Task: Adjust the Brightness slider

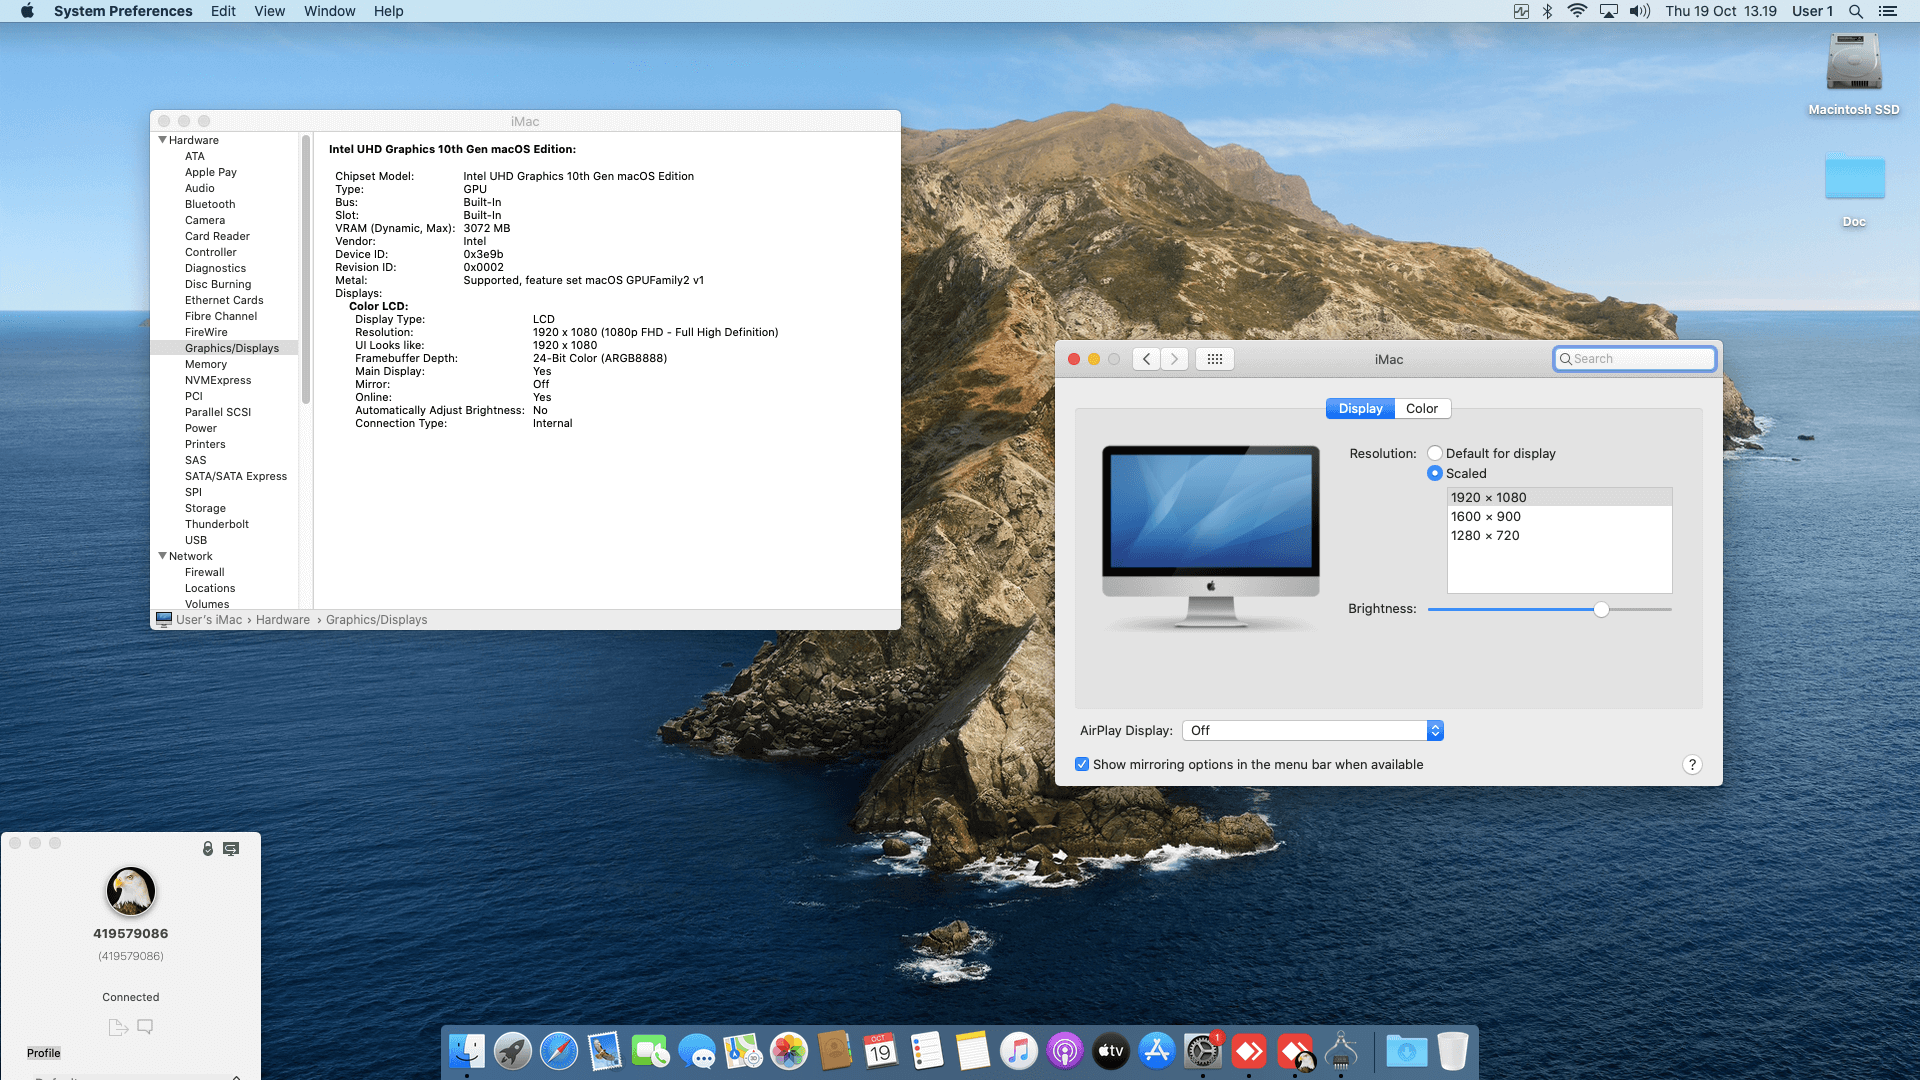Action: click(x=1601, y=609)
